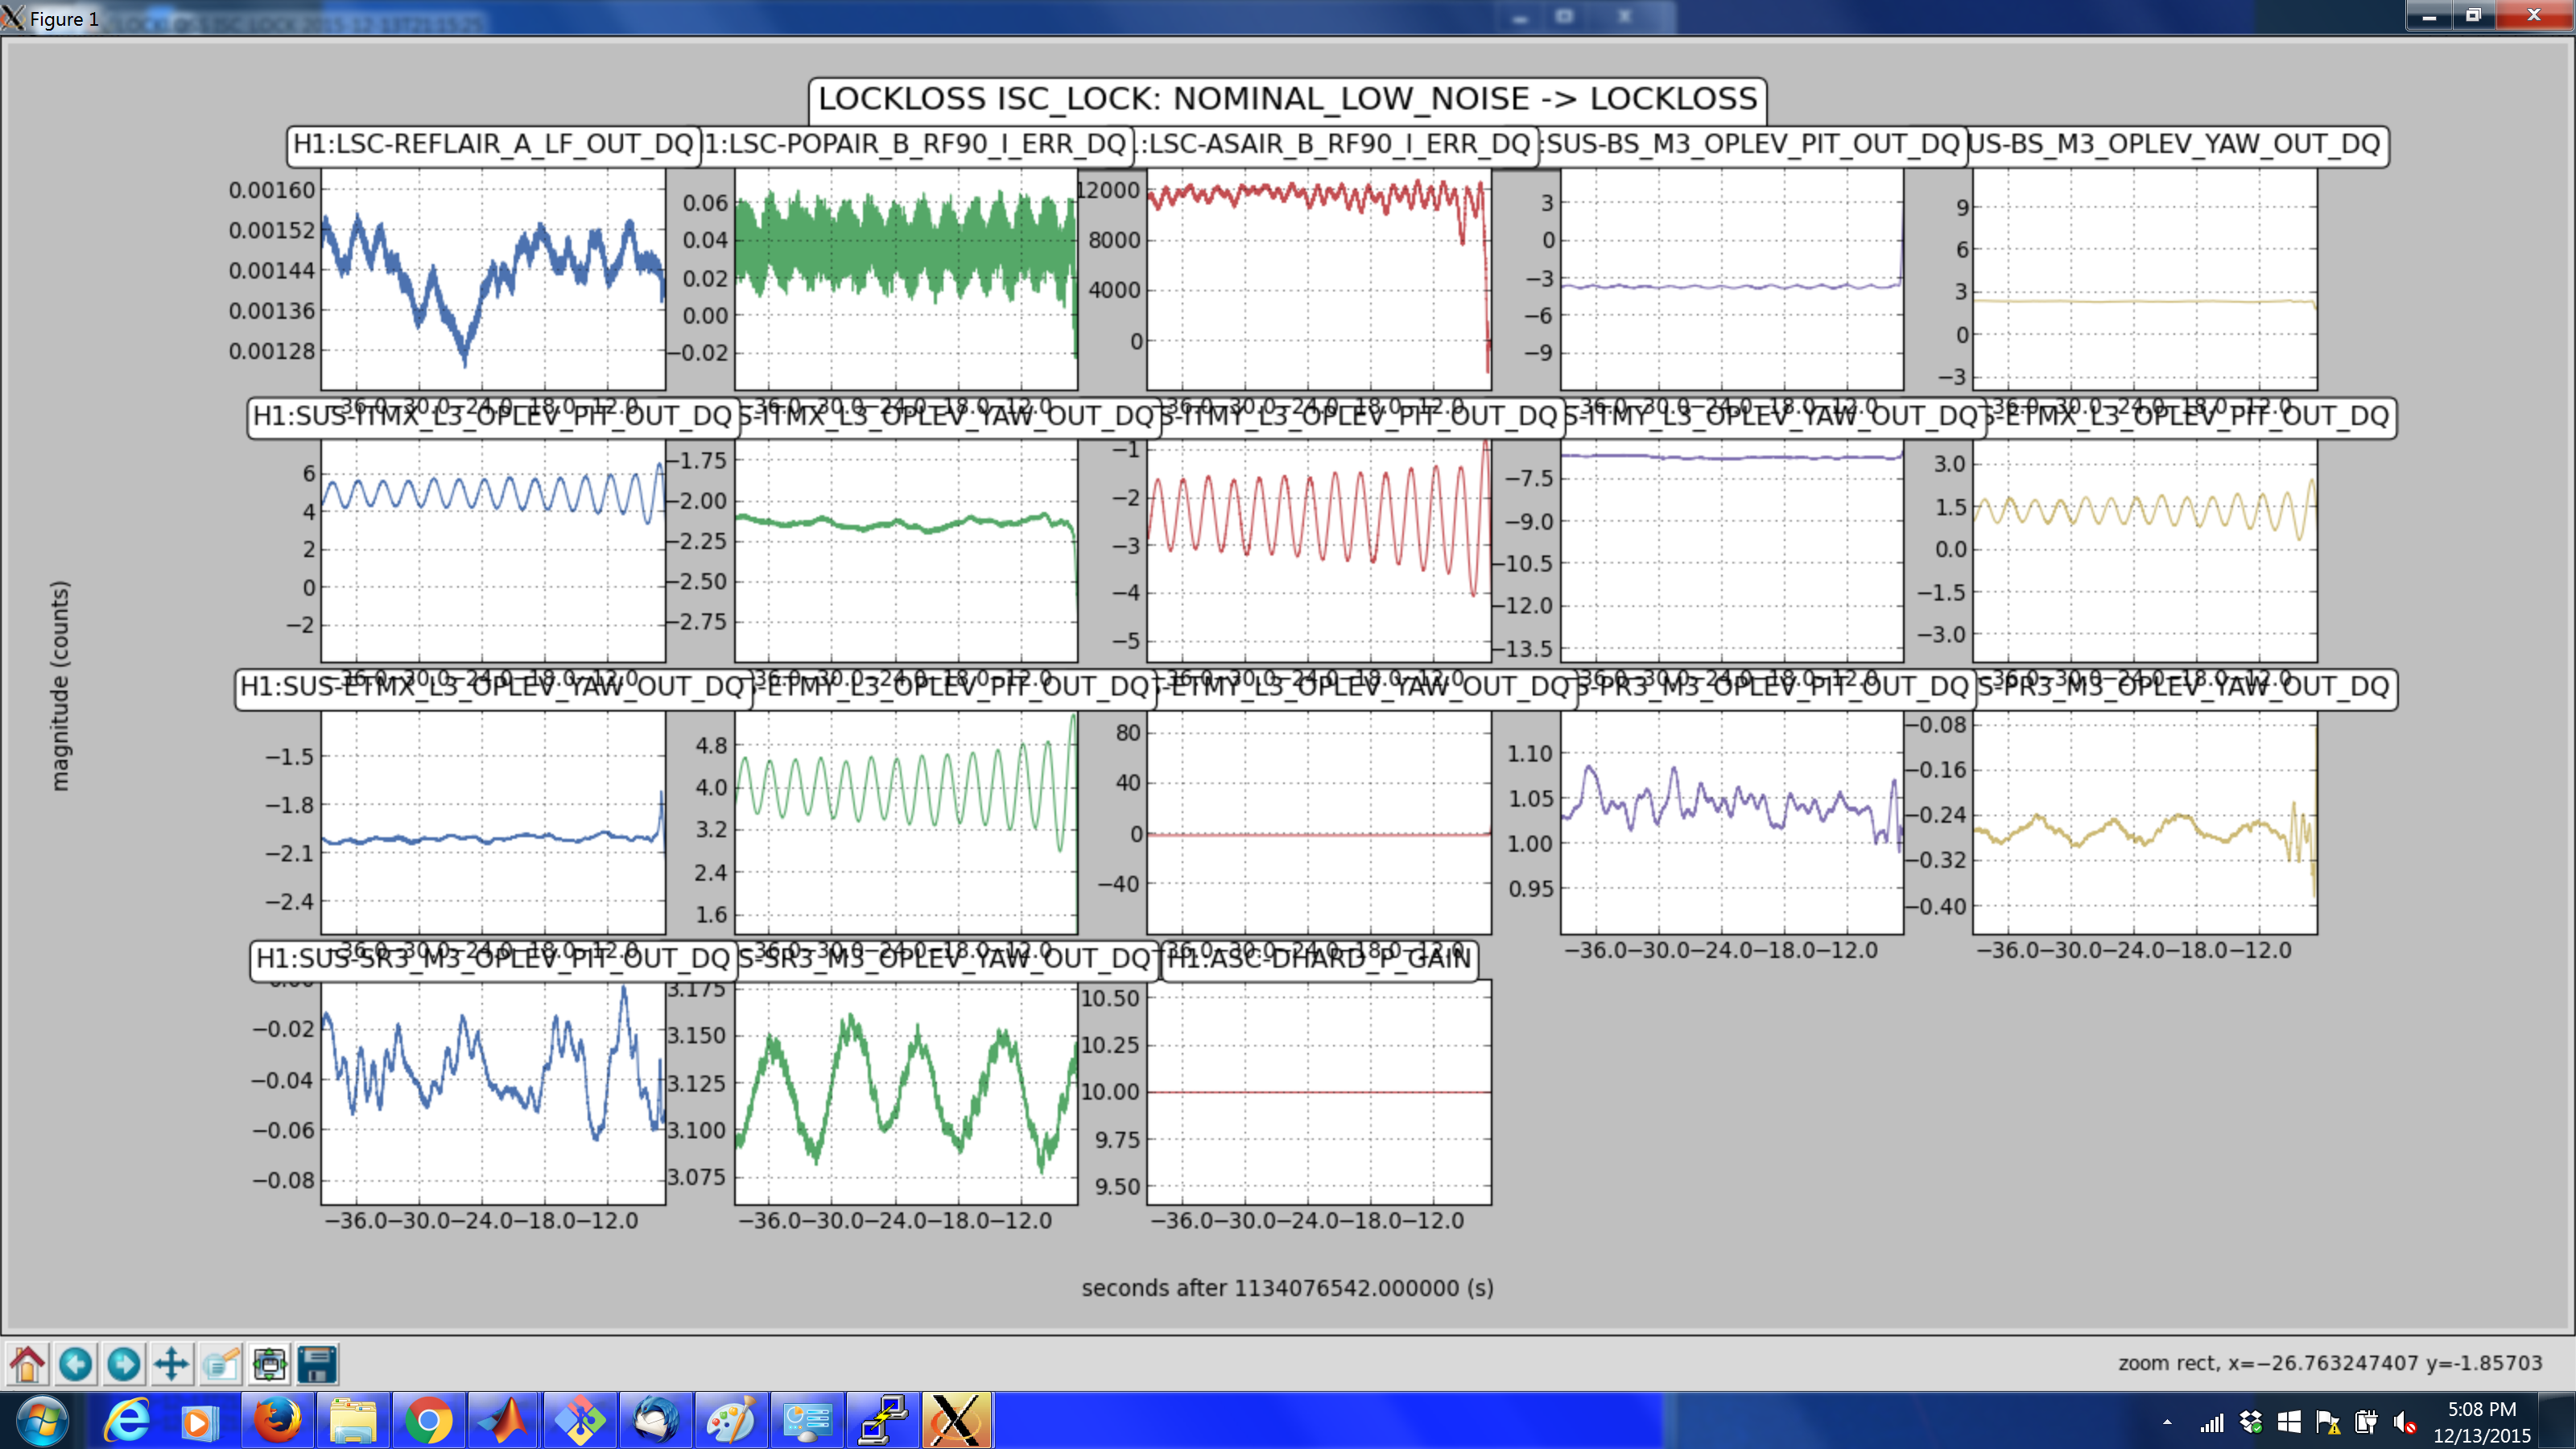The width and height of the screenshot is (2576, 1449).
Task: Open the Configure subplots tool
Action: [269, 1364]
